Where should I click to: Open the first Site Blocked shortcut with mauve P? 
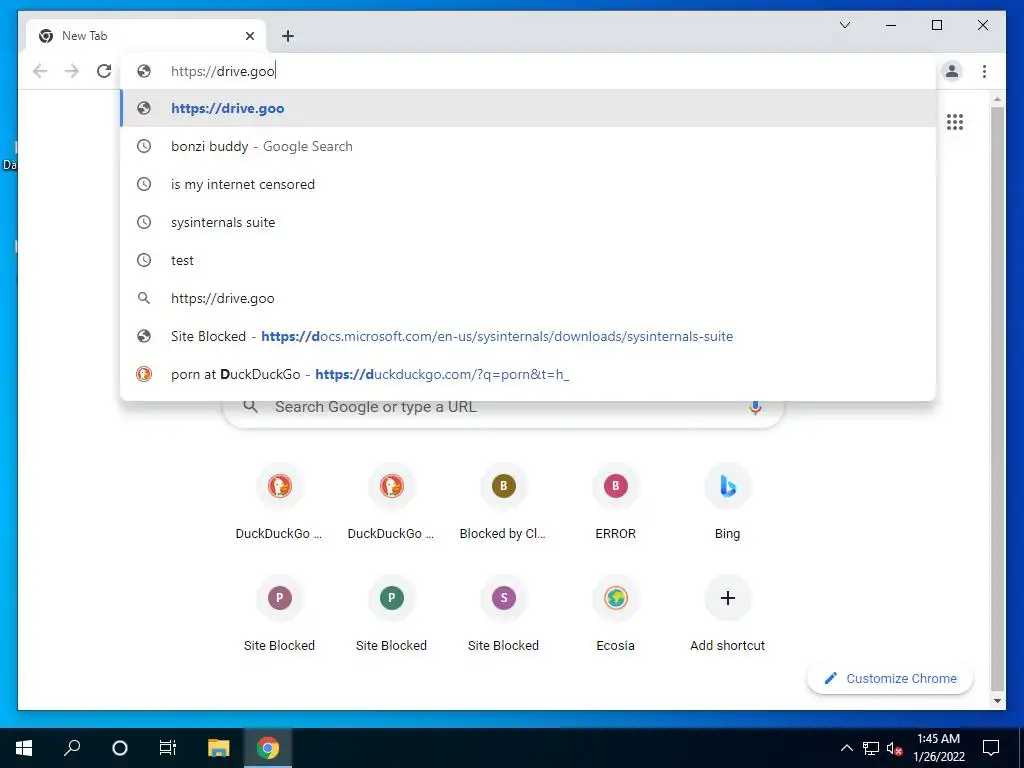coord(280,615)
